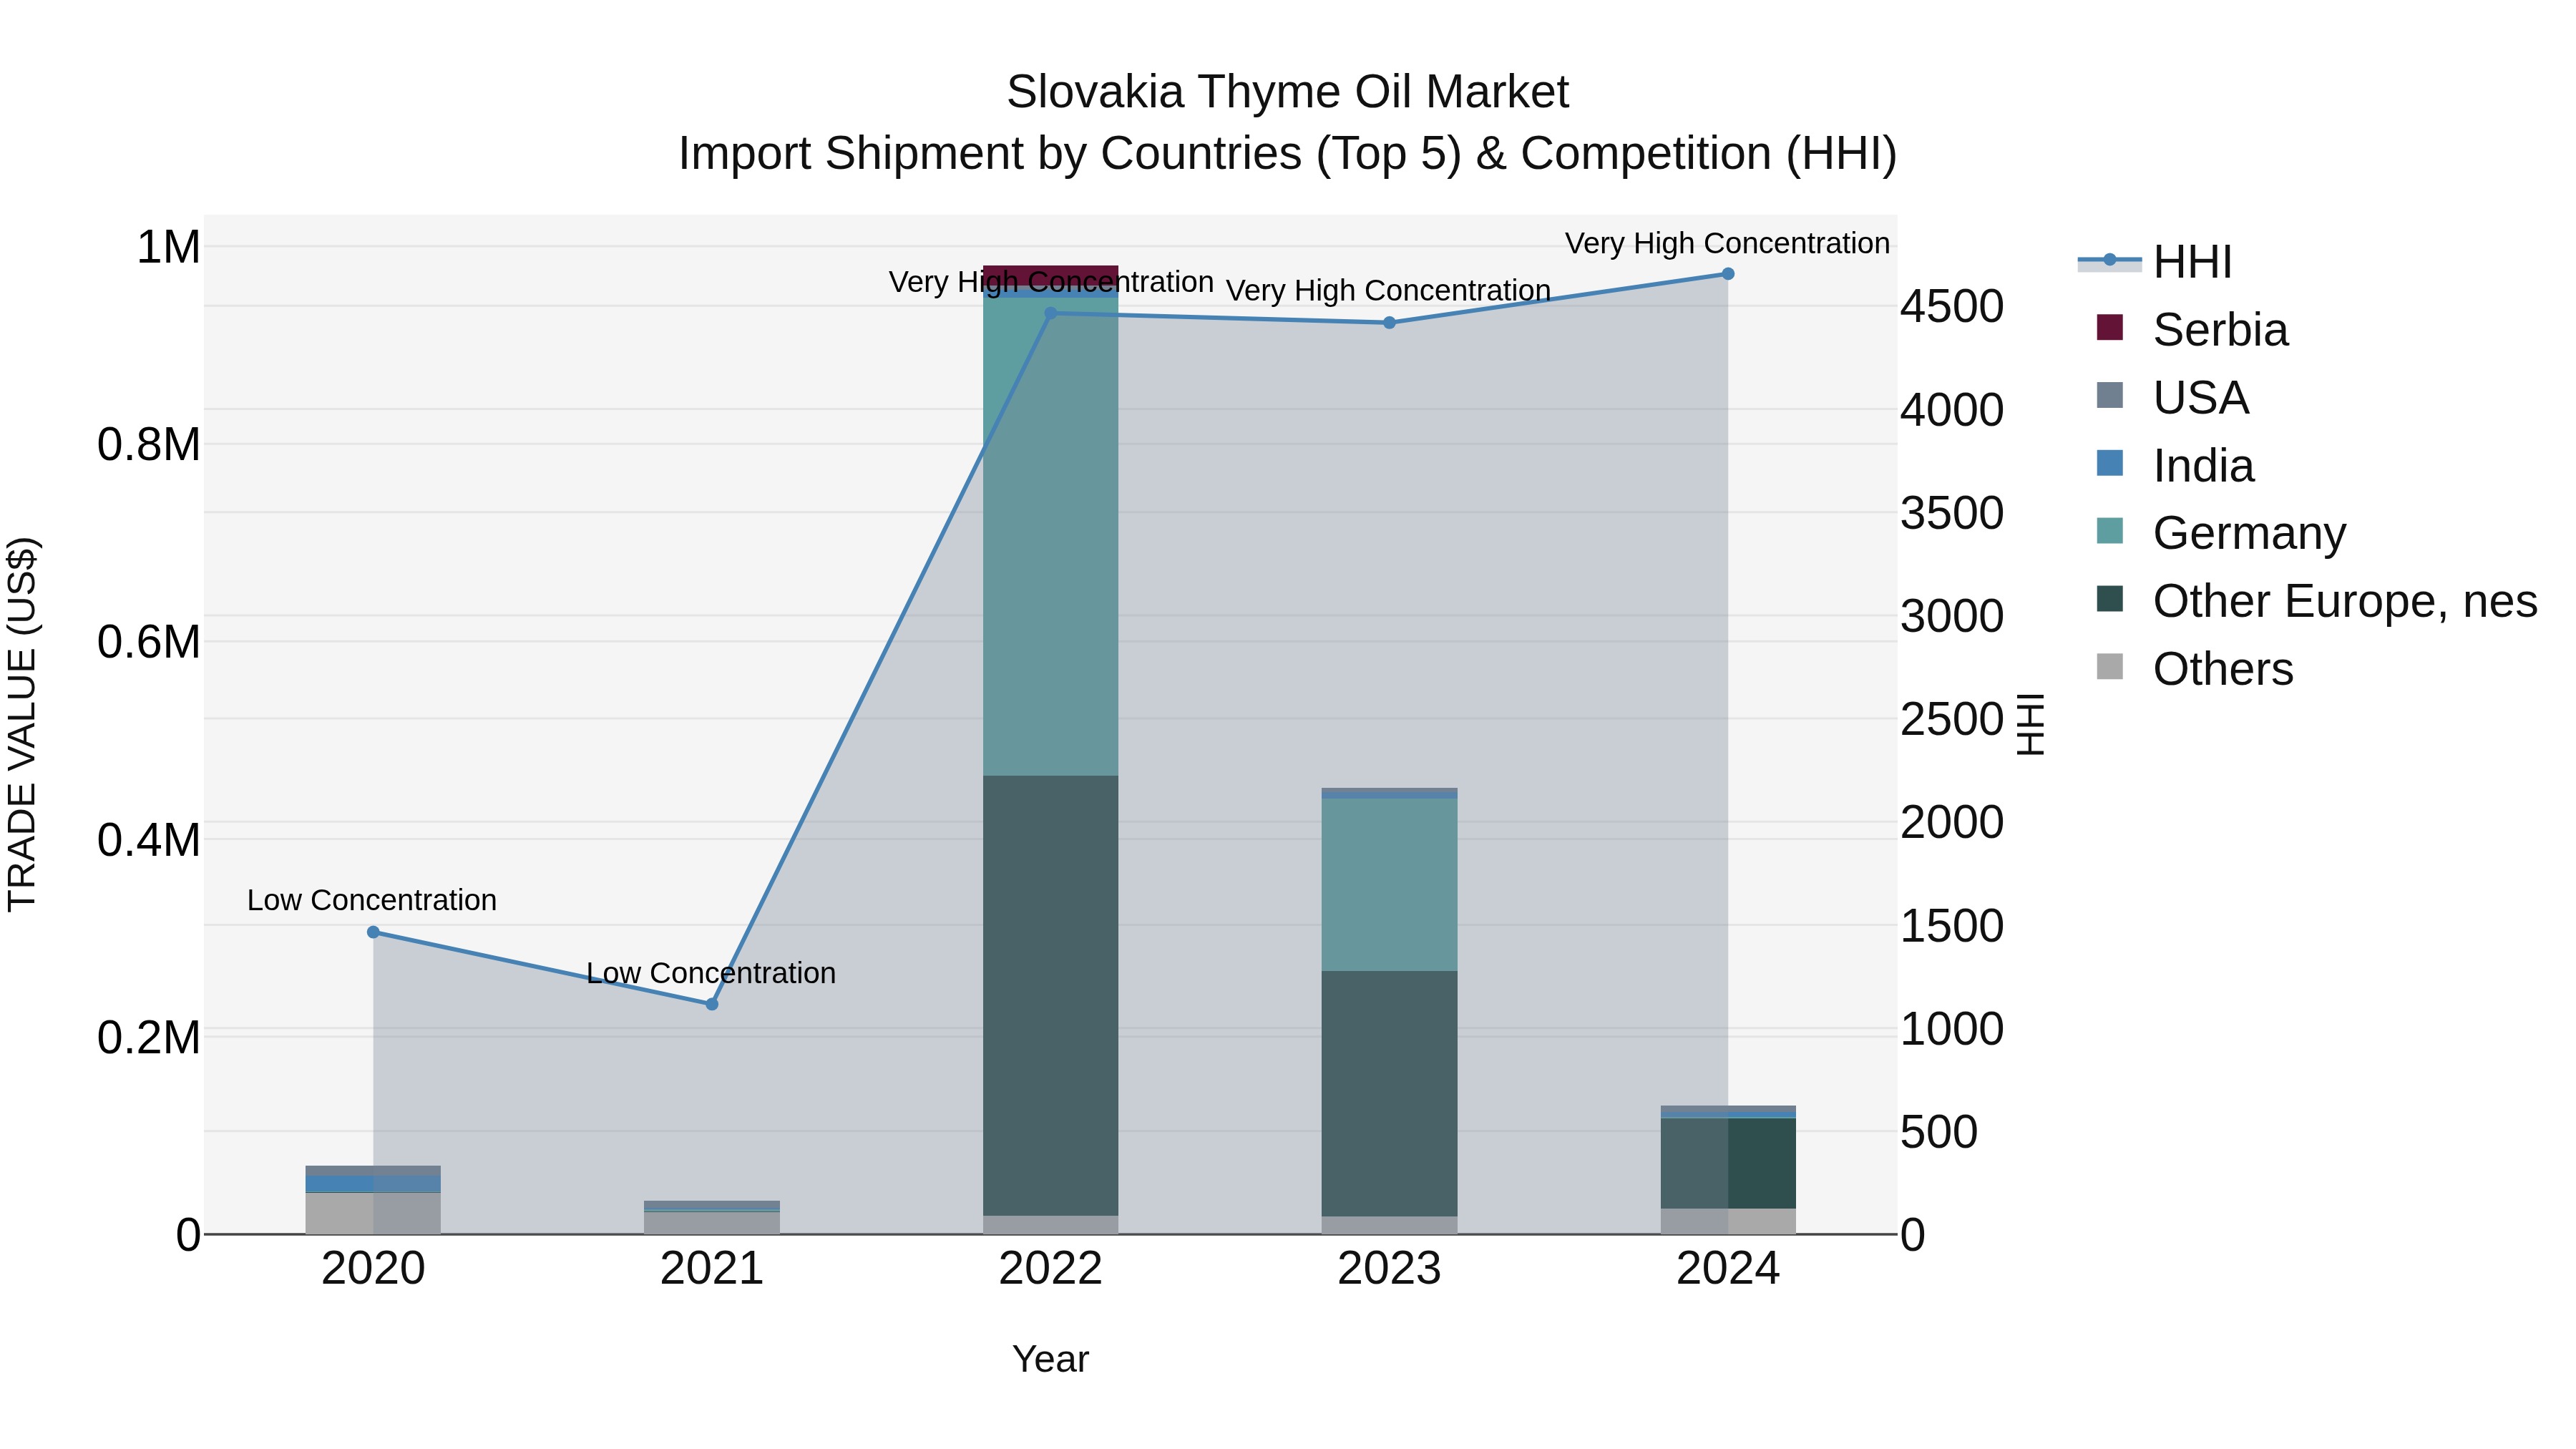Click the 2020 HHI data point
This screenshot has height=1449, width=2576.
[373, 932]
